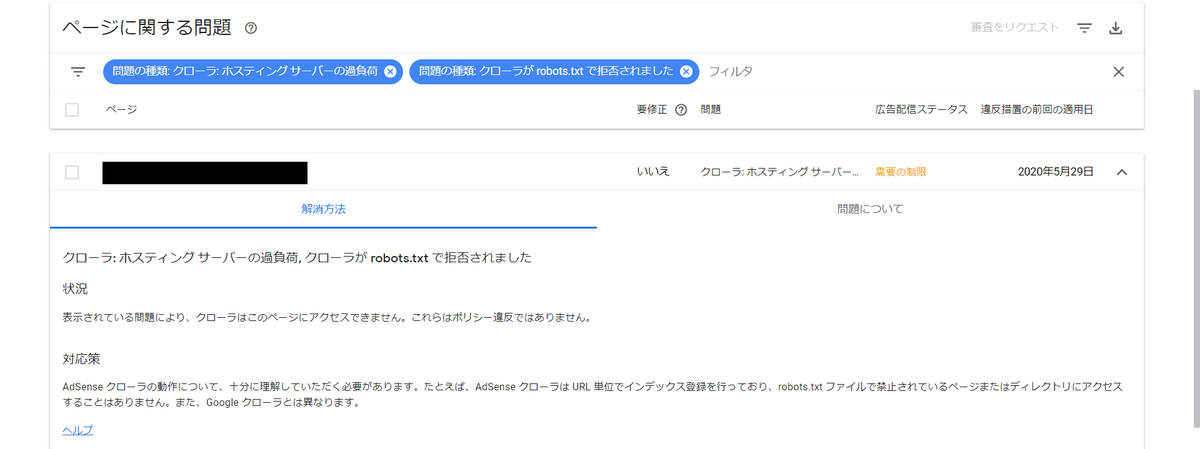Click the filter icon left of chips
The image size is (1200, 449).
coord(78,72)
